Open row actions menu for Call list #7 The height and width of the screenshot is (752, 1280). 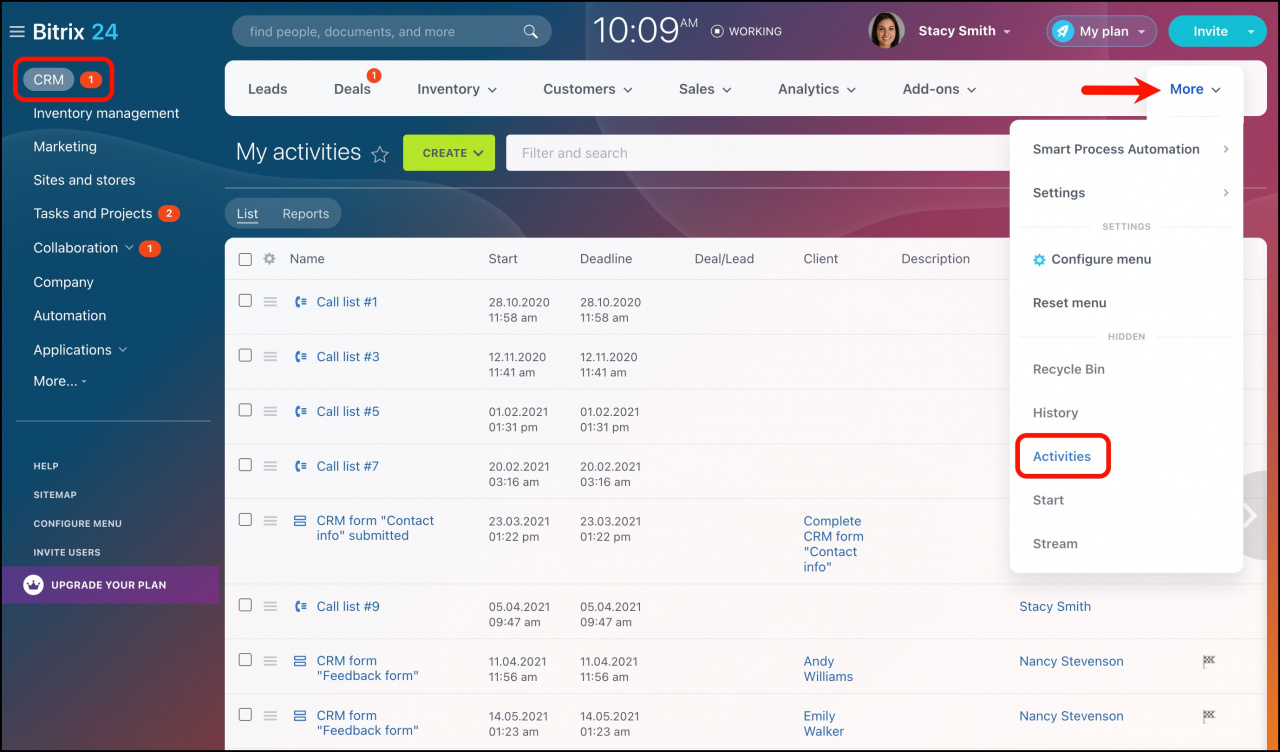point(270,466)
